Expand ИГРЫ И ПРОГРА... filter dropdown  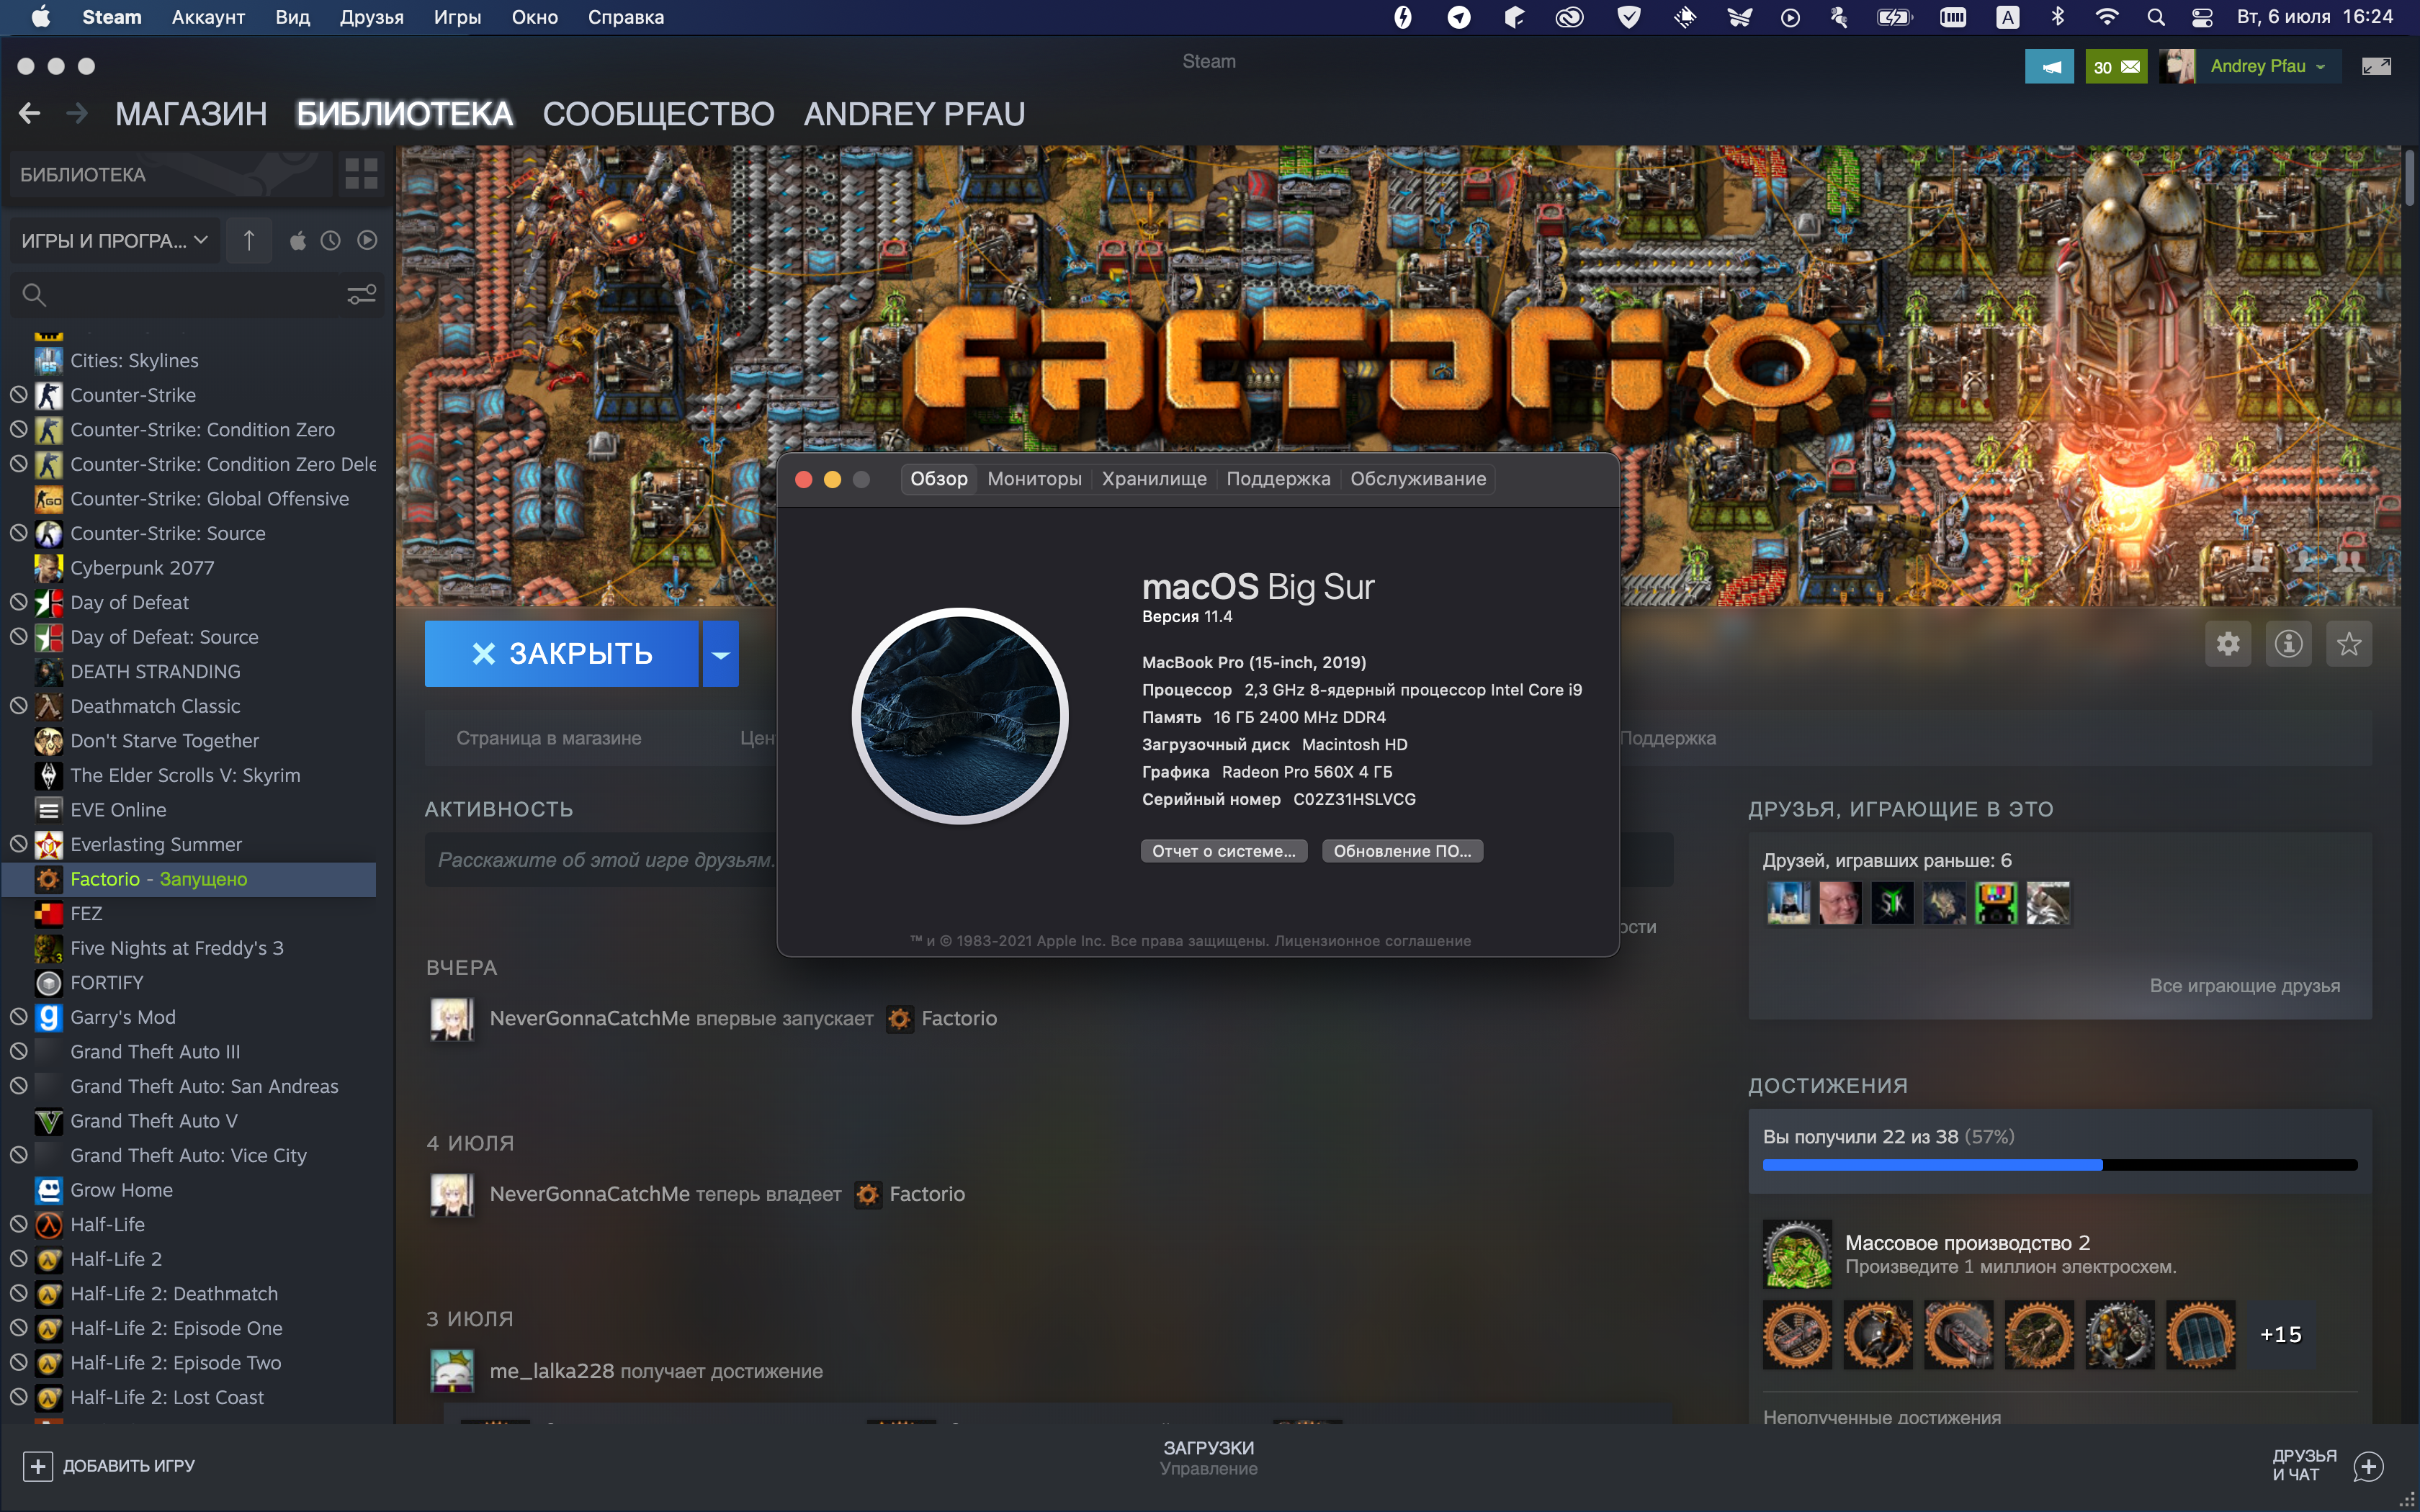[x=114, y=240]
